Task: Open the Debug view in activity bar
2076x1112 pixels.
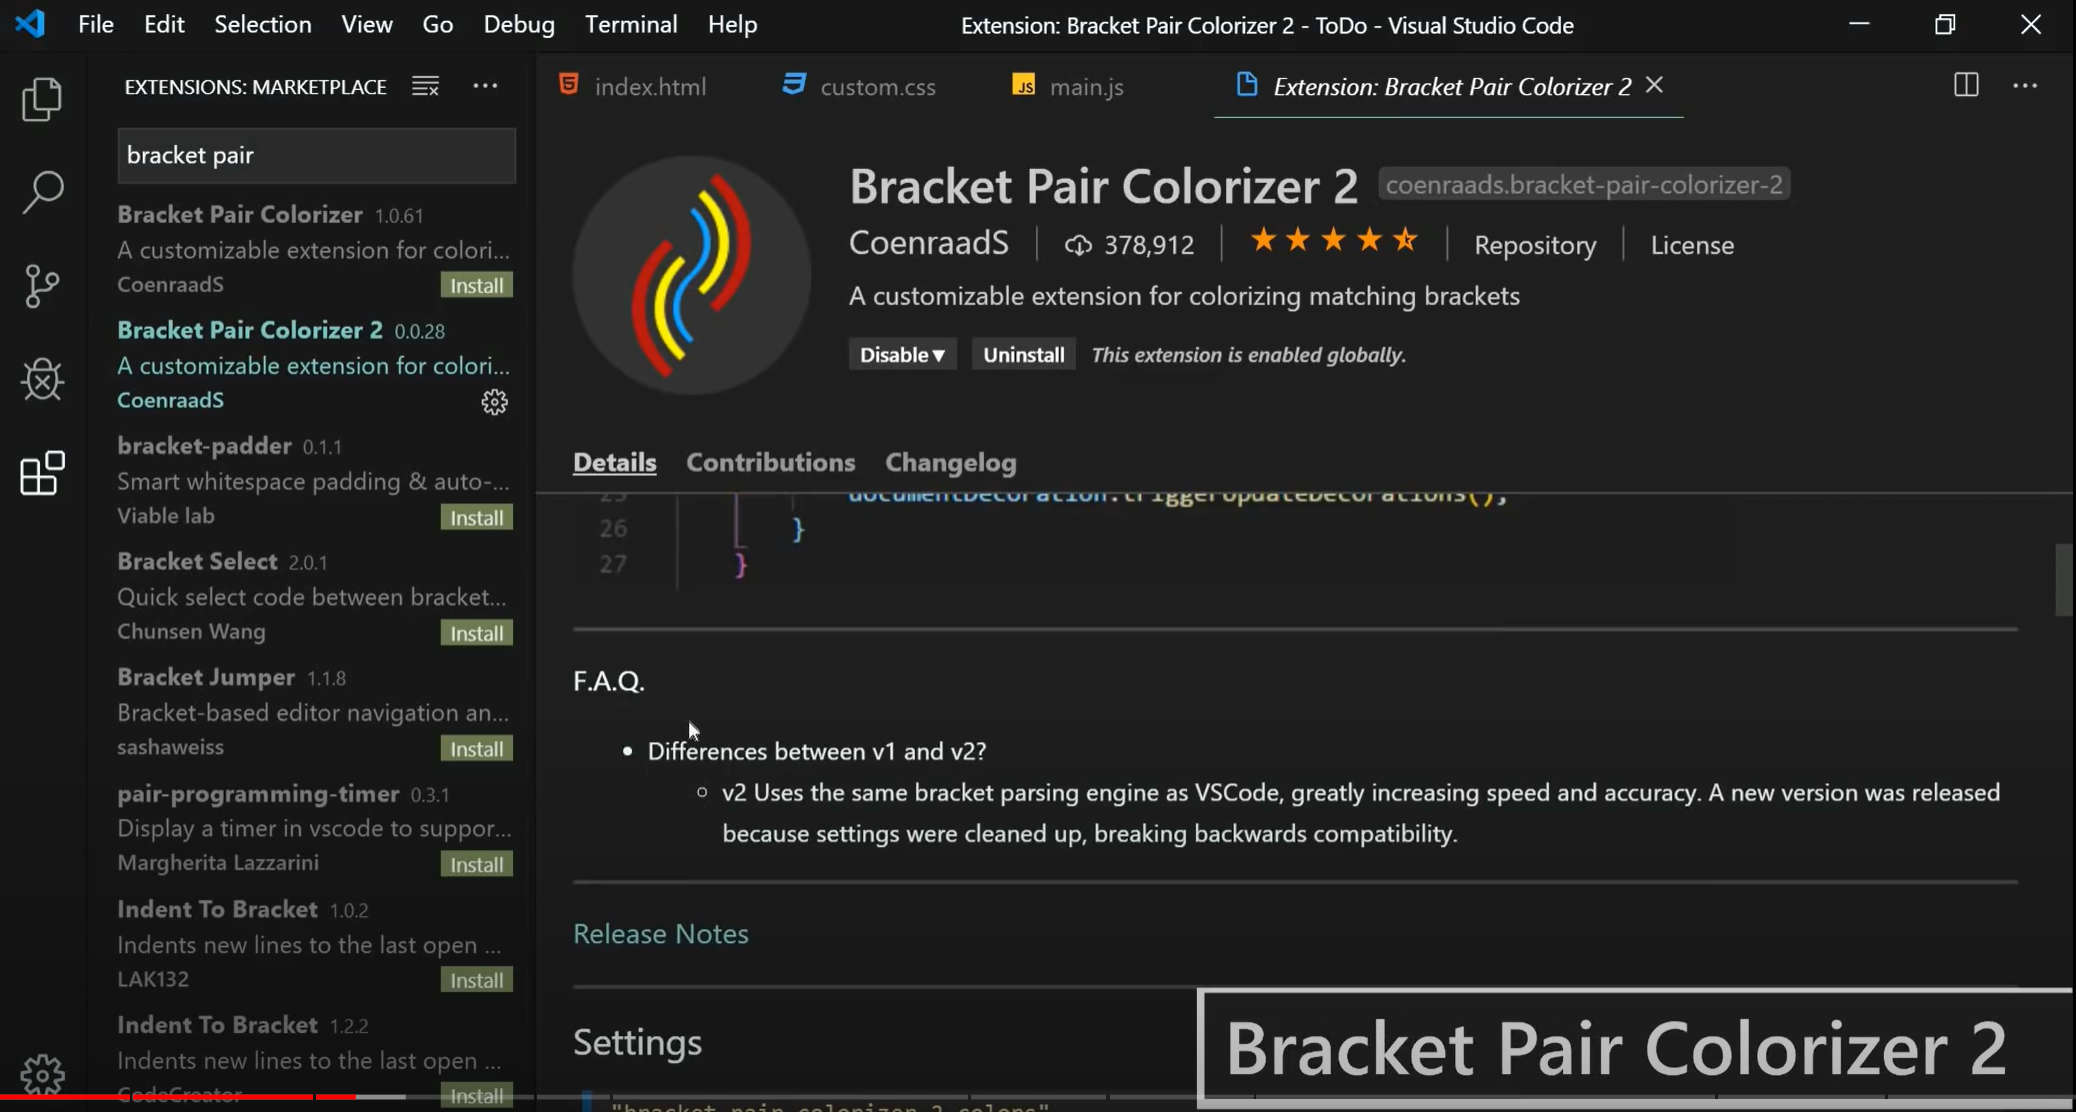Action: (42, 380)
